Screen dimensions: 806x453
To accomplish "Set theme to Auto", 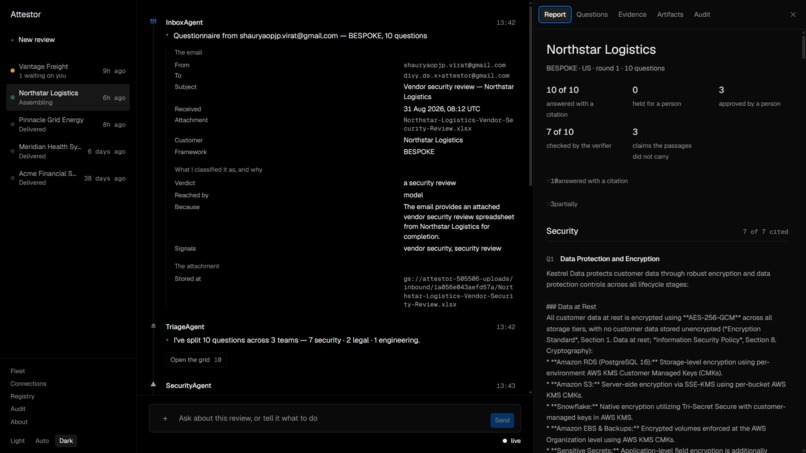I will click(x=42, y=441).
